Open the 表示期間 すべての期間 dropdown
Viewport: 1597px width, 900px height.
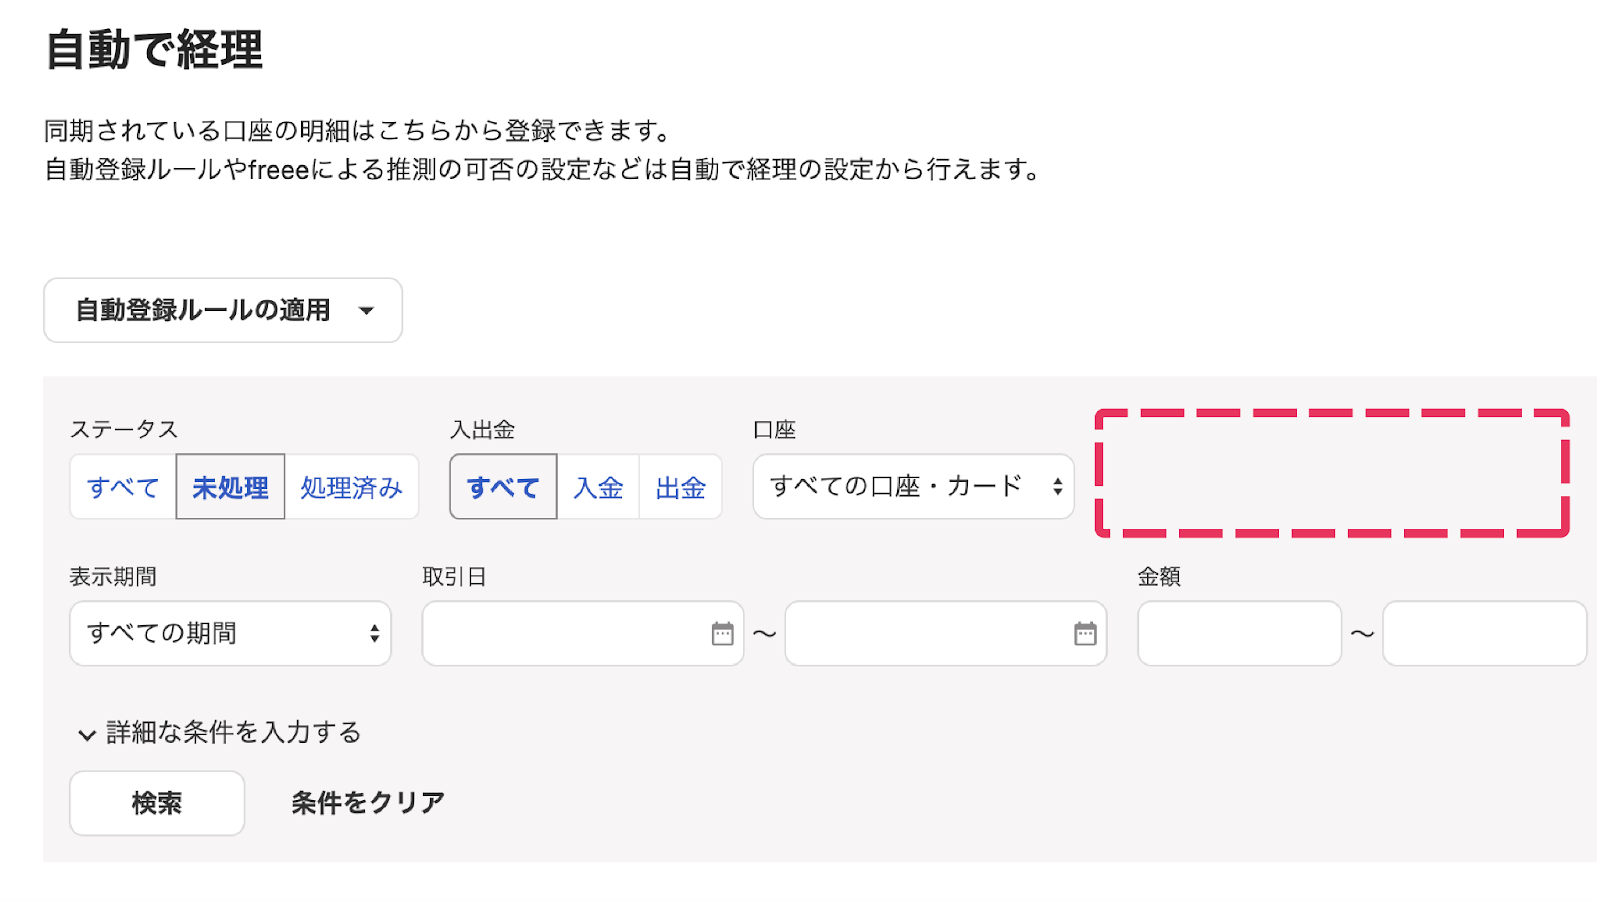click(x=230, y=633)
